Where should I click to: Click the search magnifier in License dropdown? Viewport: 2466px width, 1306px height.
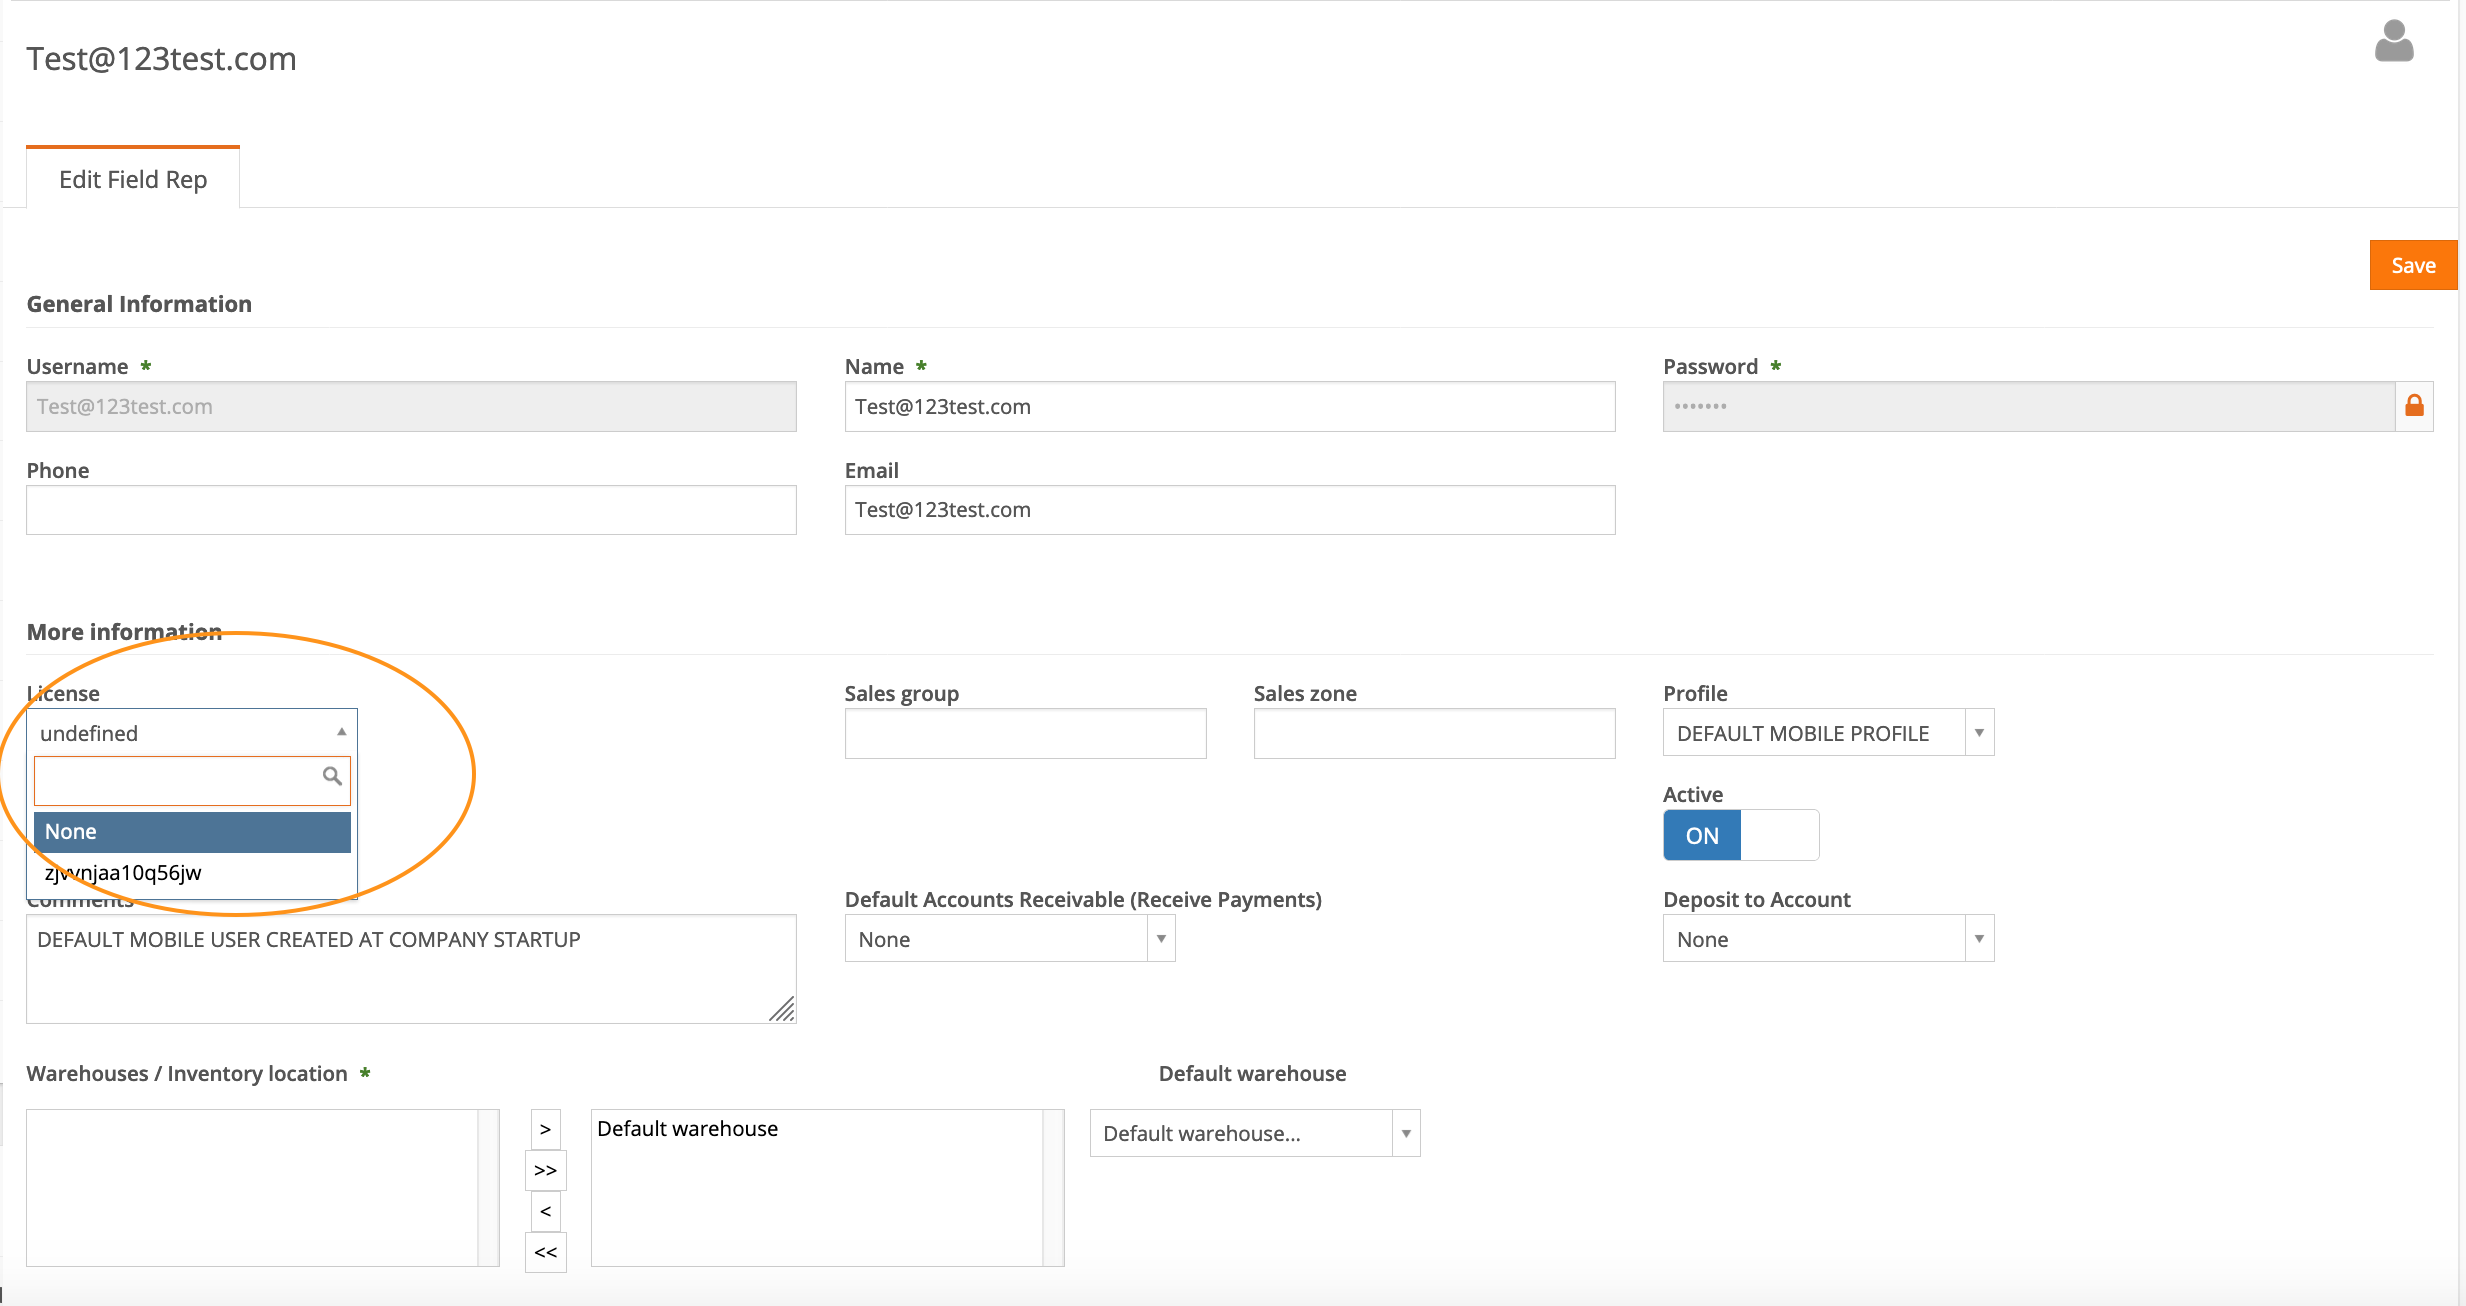(x=332, y=776)
